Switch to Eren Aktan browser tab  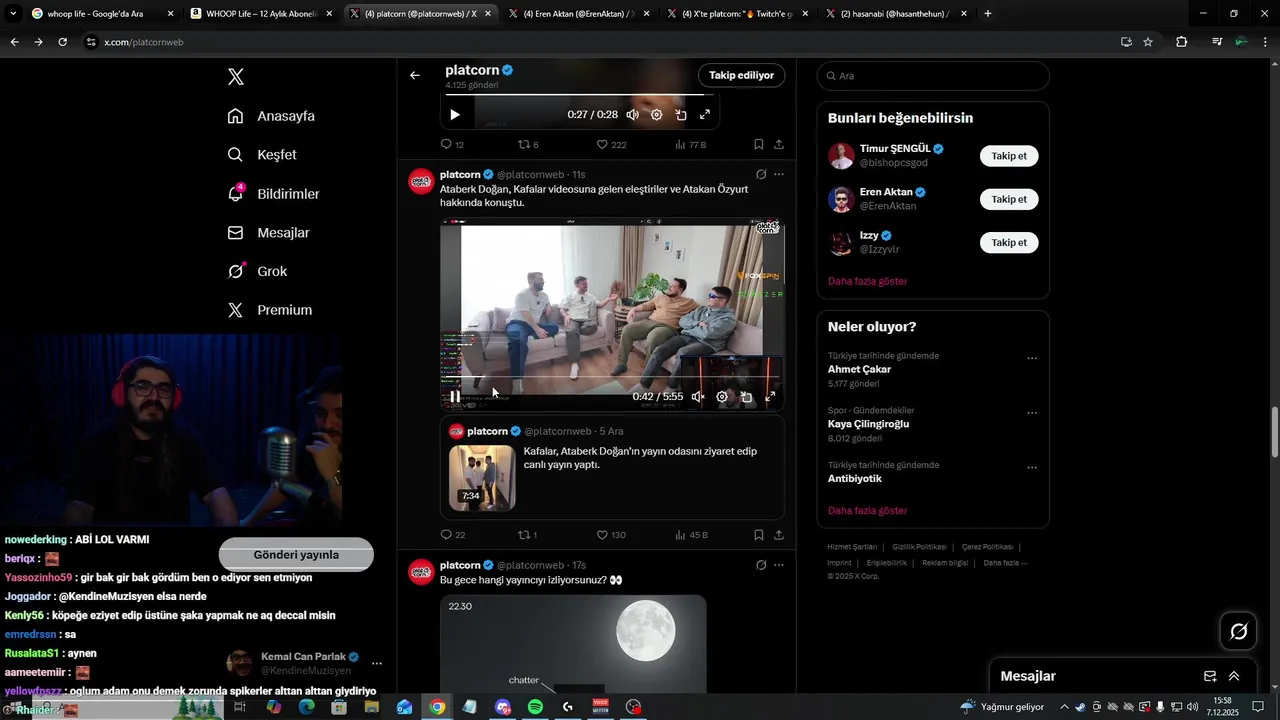[578, 14]
